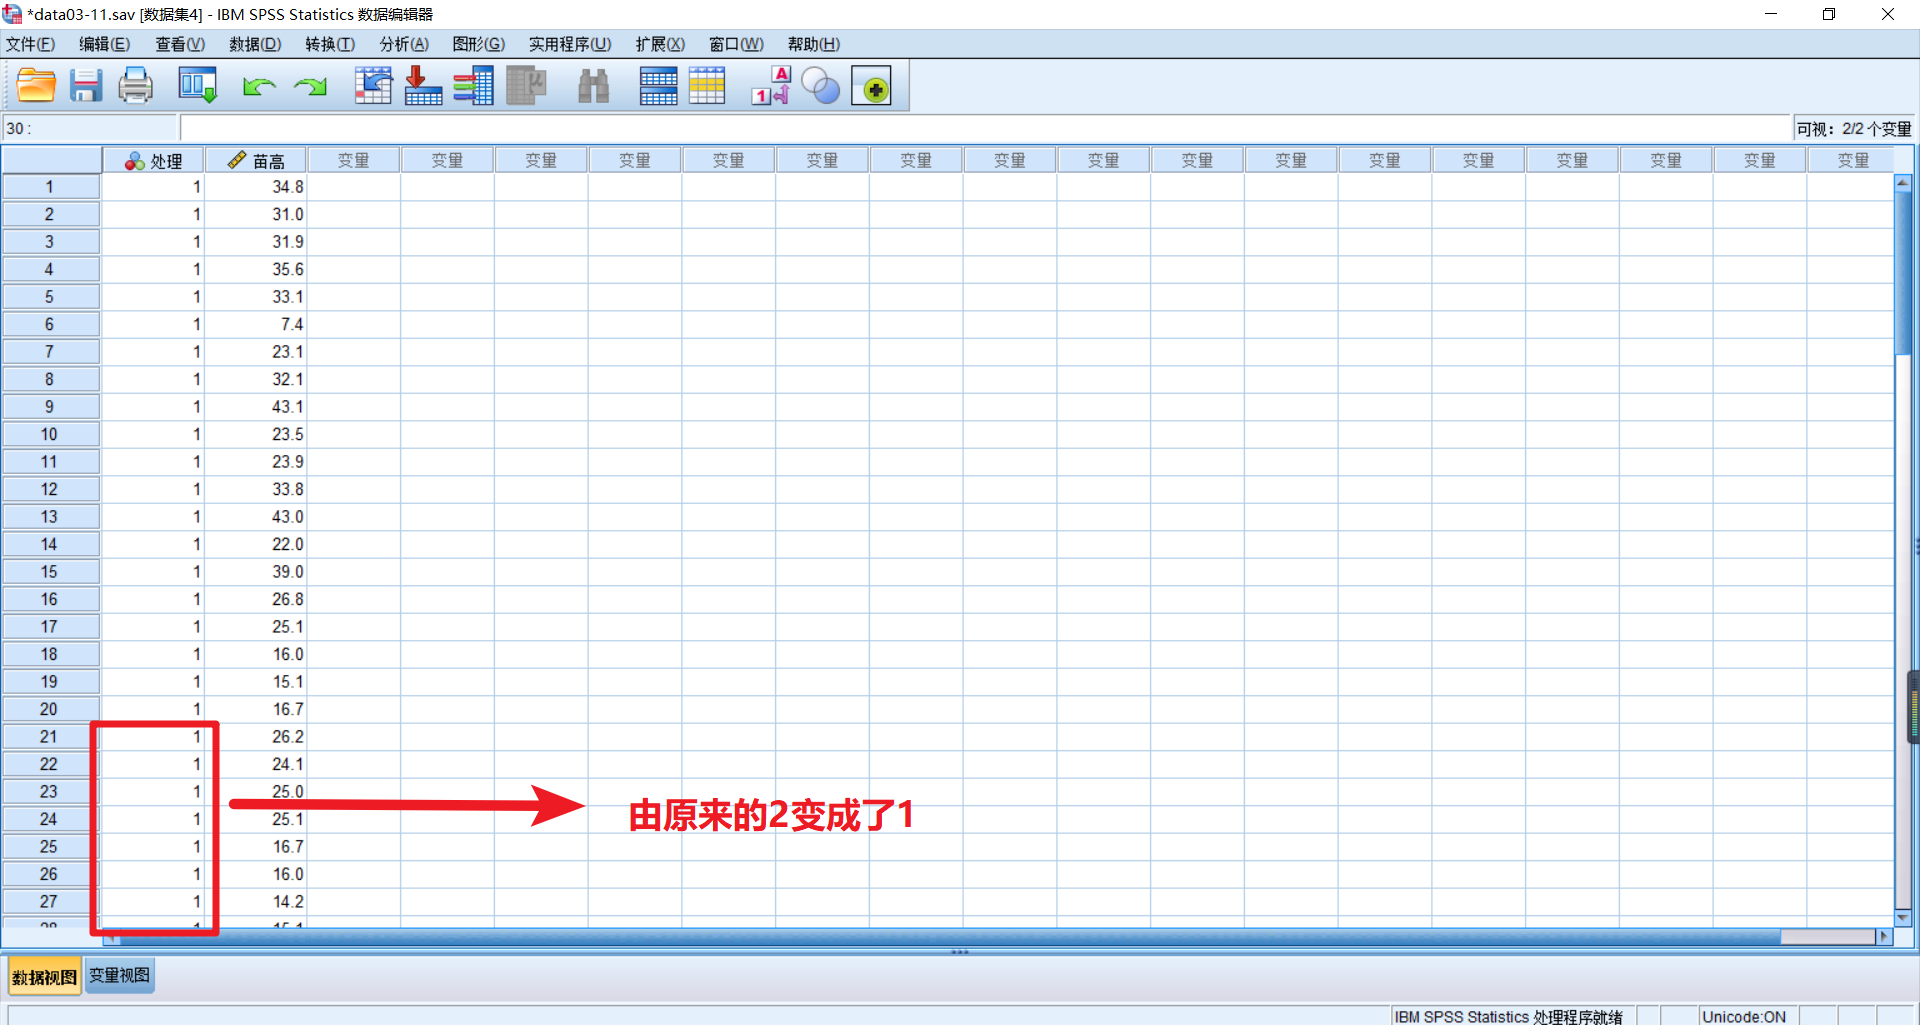Select 苗高 cell with value 34.8
Viewport: 1920px width, 1025px height.
tap(256, 187)
